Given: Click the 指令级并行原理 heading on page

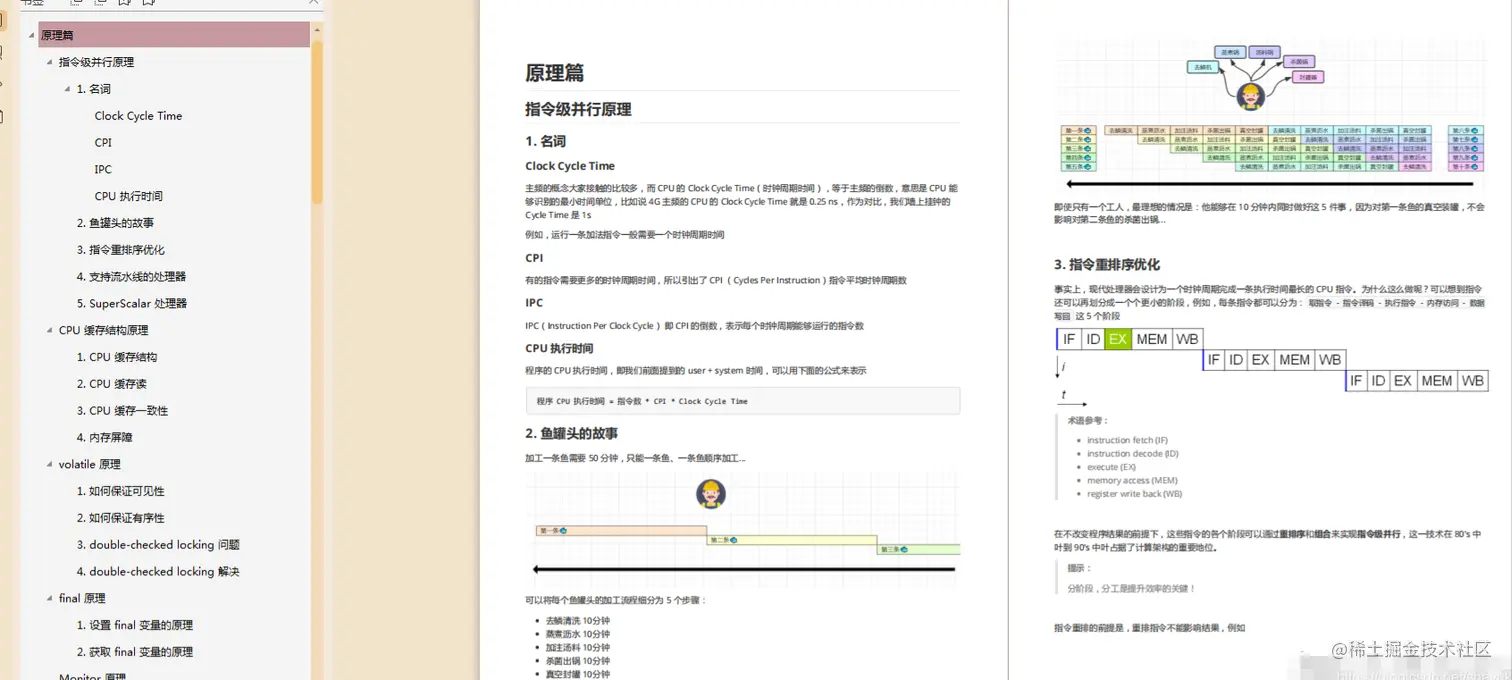Looking at the screenshot, I should click(x=578, y=110).
